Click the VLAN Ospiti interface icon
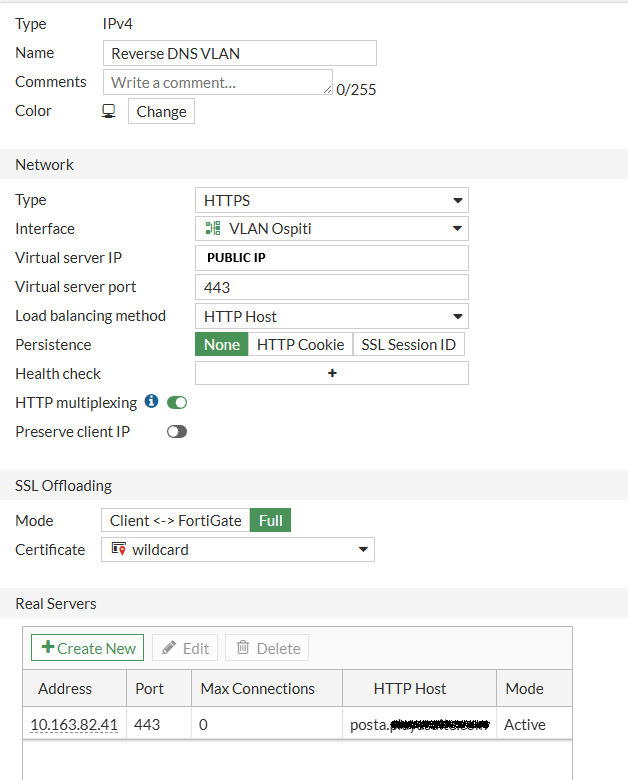 pyautogui.click(x=213, y=229)
